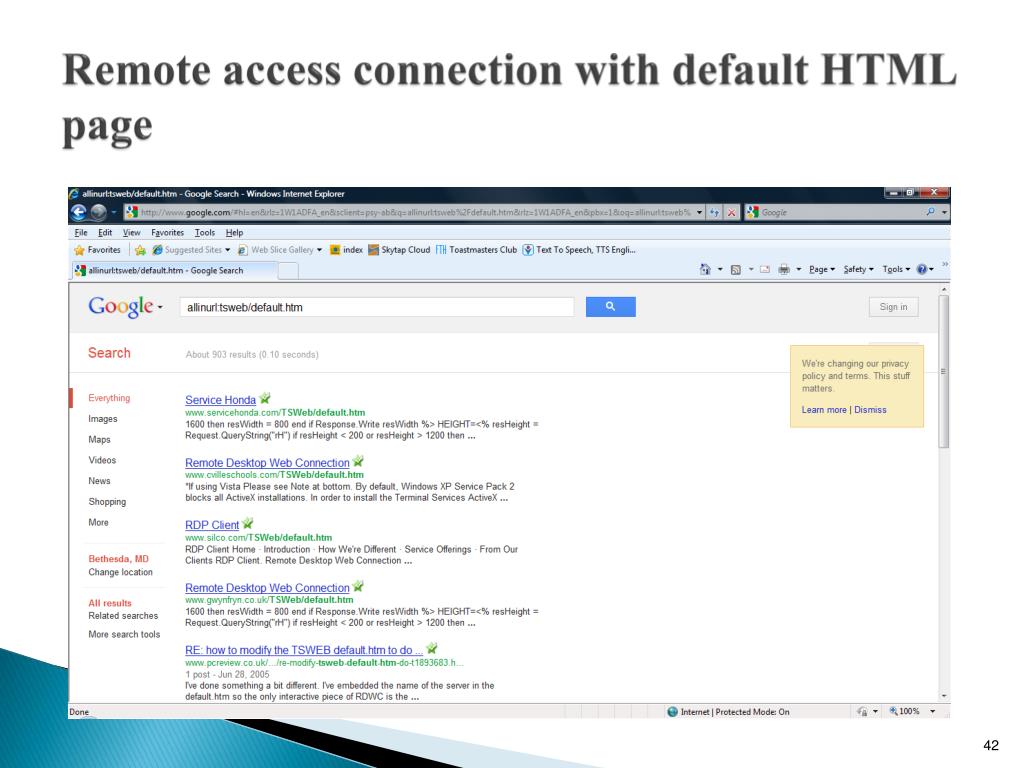Open Suggested Sites favorites item
Screen dimensions: 1024x768
pyautogui.click(x=187, y=250)
